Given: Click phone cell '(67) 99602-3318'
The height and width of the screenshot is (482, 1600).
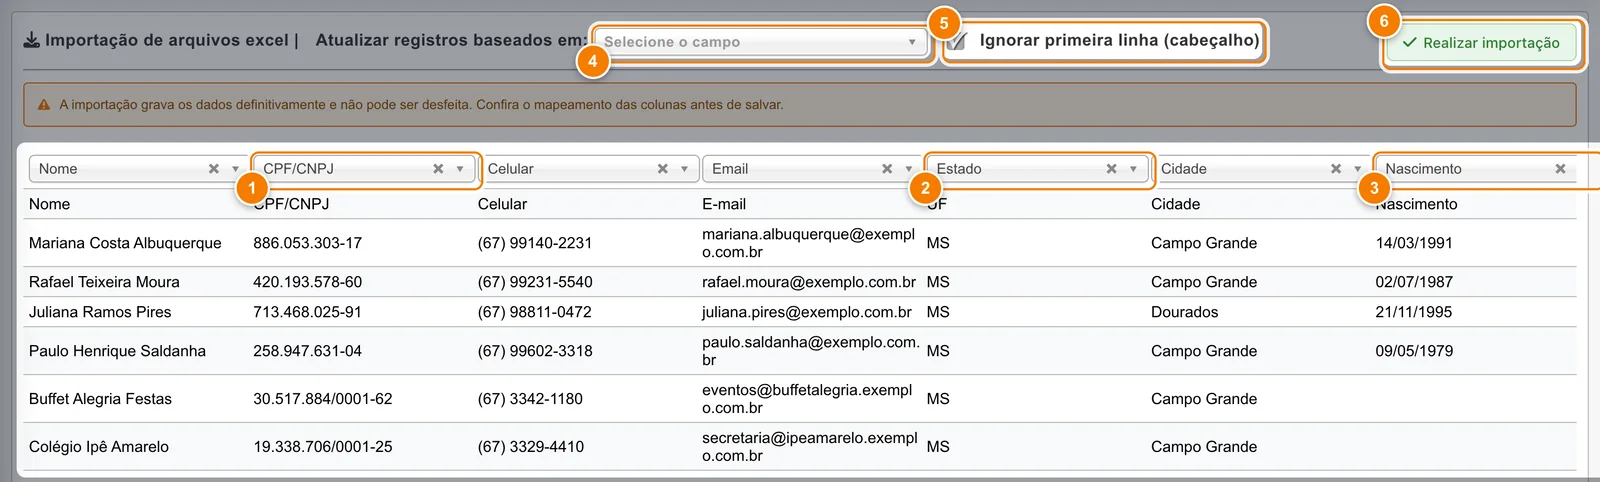Looking at the screenshot, I should coord(535,351).
